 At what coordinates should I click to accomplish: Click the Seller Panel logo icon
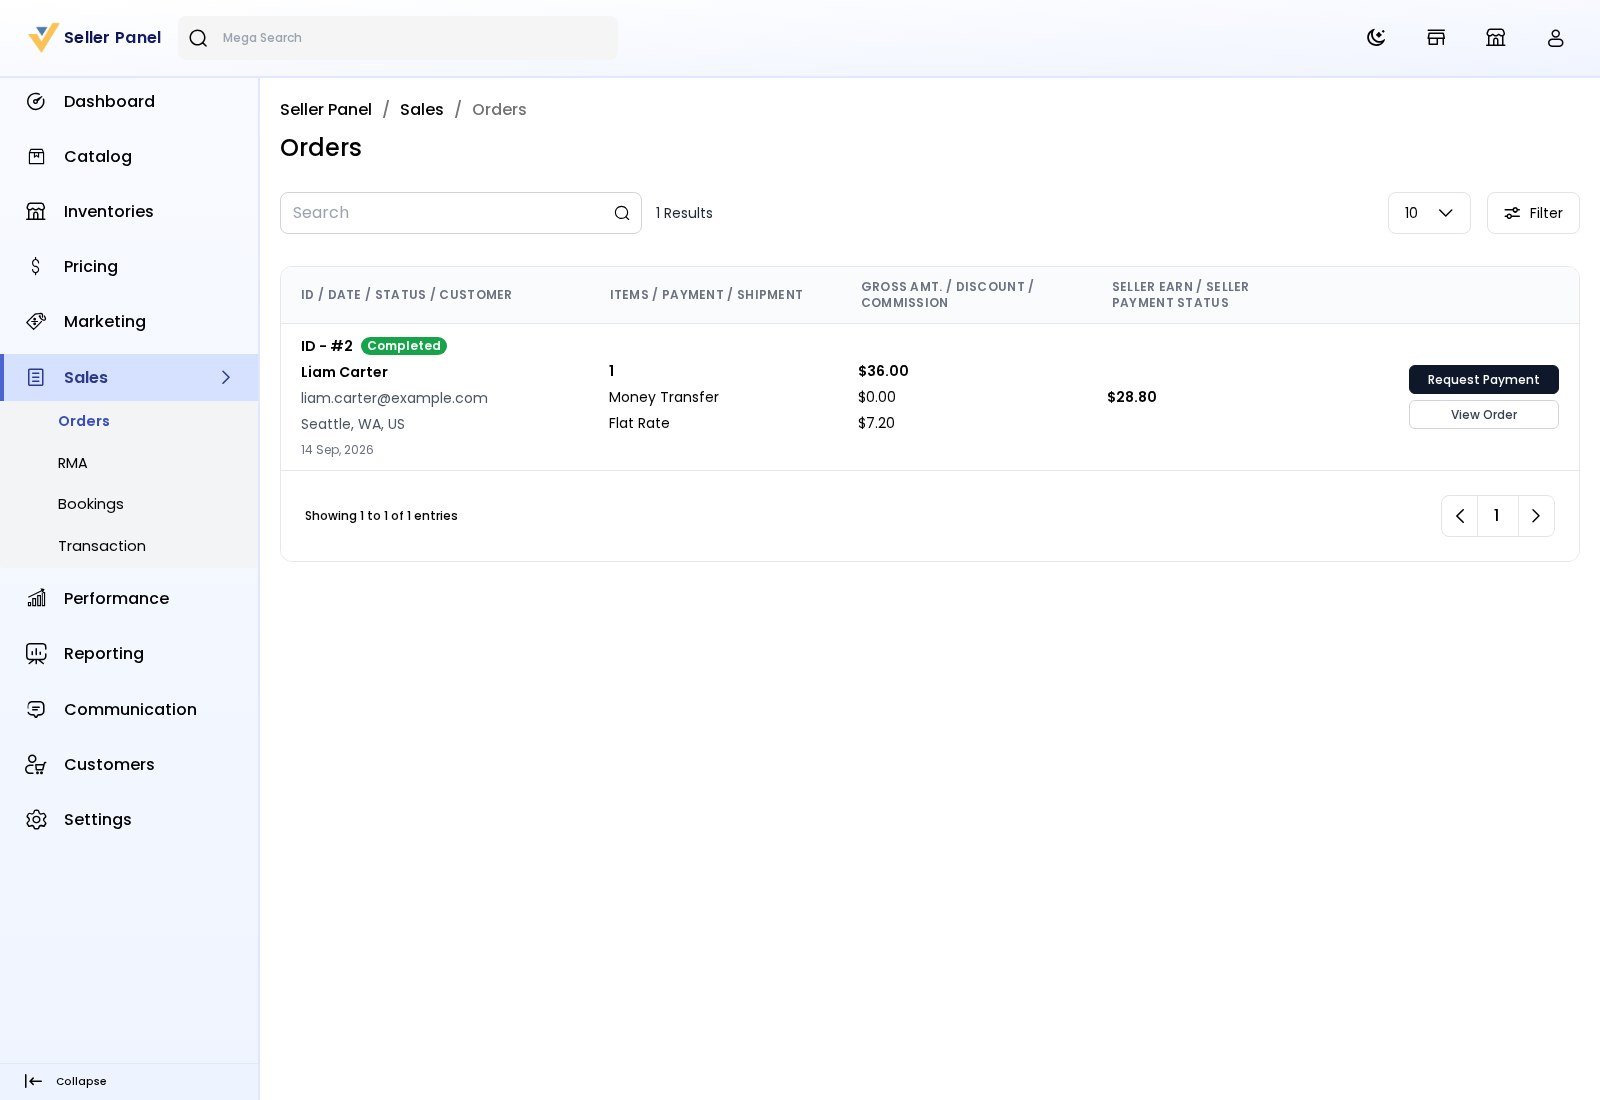(44, 37)
